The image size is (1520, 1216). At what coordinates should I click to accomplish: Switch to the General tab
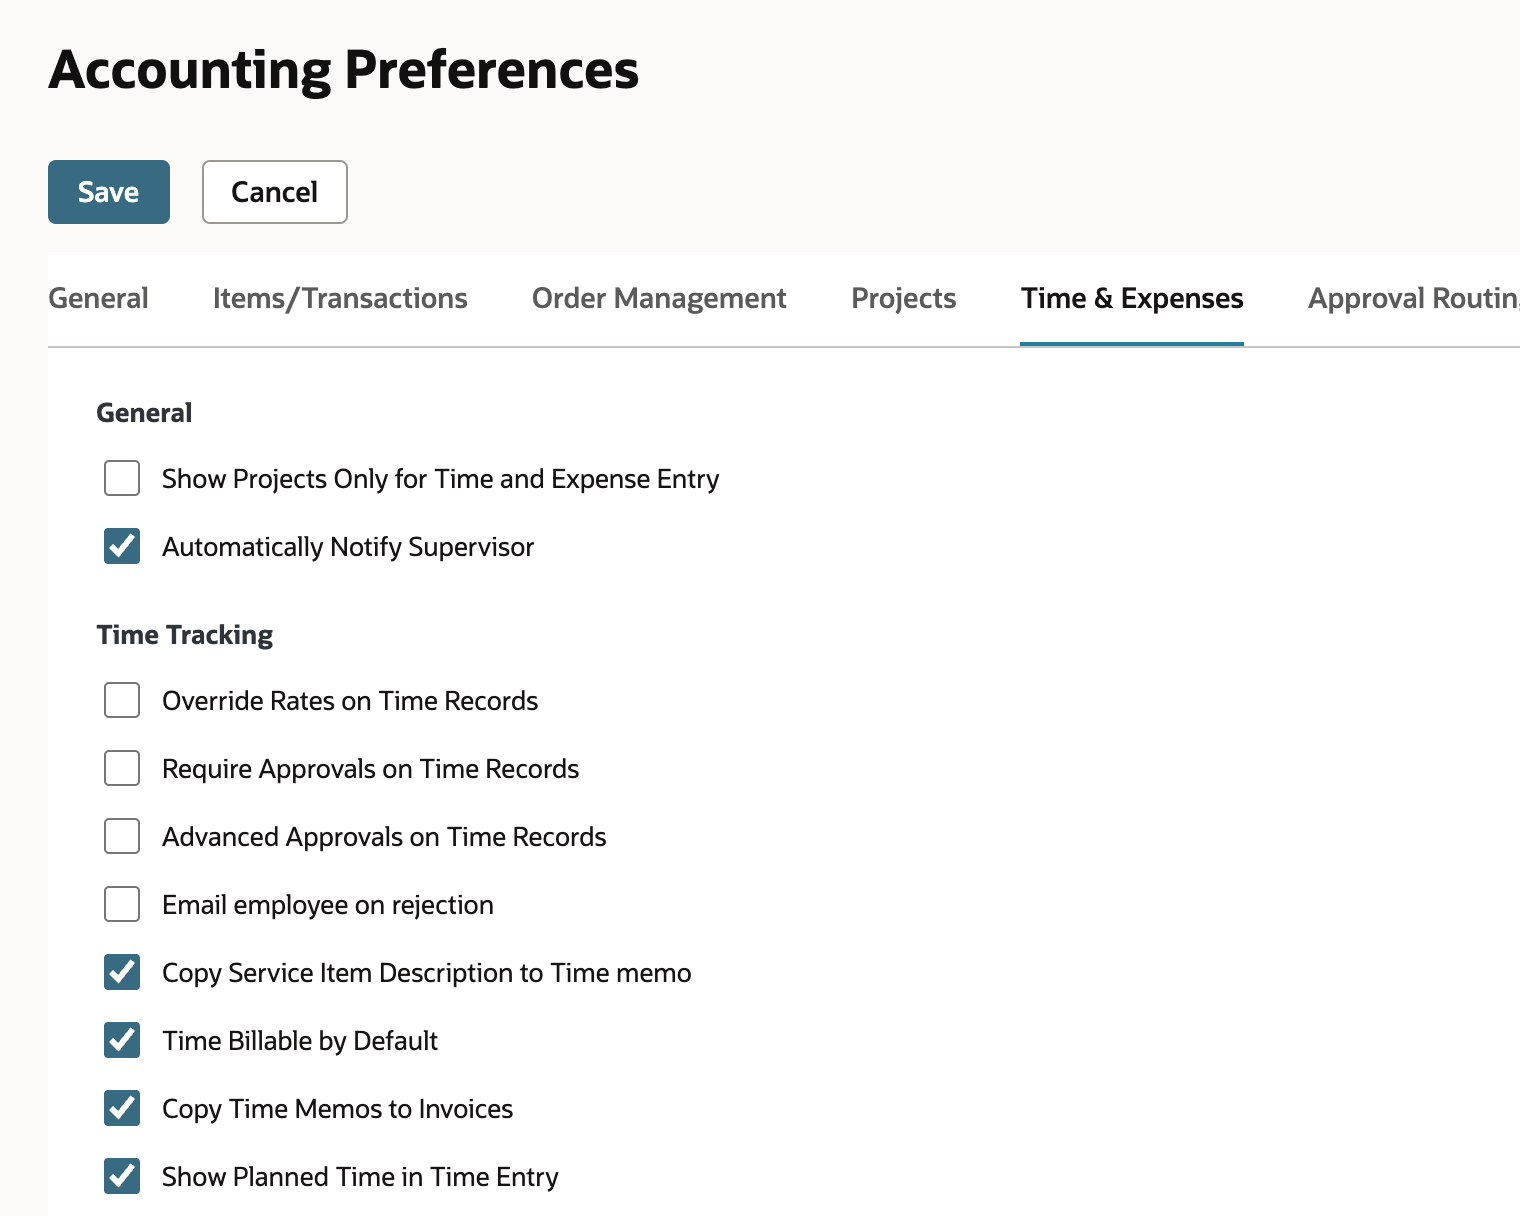point(98,298)
